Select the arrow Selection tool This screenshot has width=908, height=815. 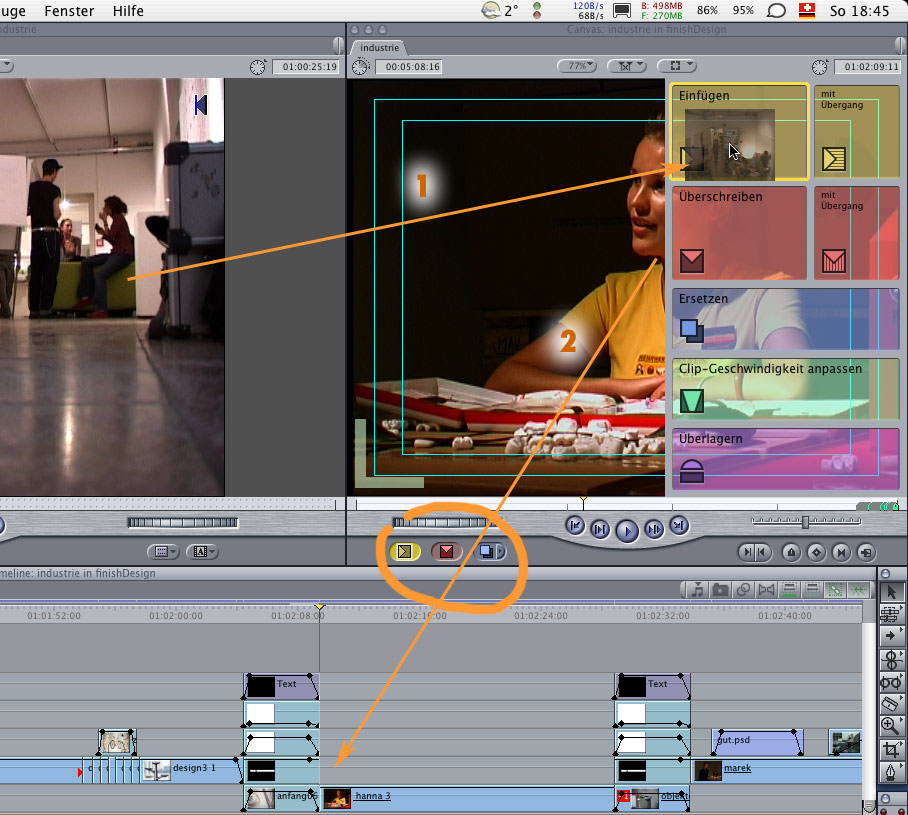(x=891, y=593)
